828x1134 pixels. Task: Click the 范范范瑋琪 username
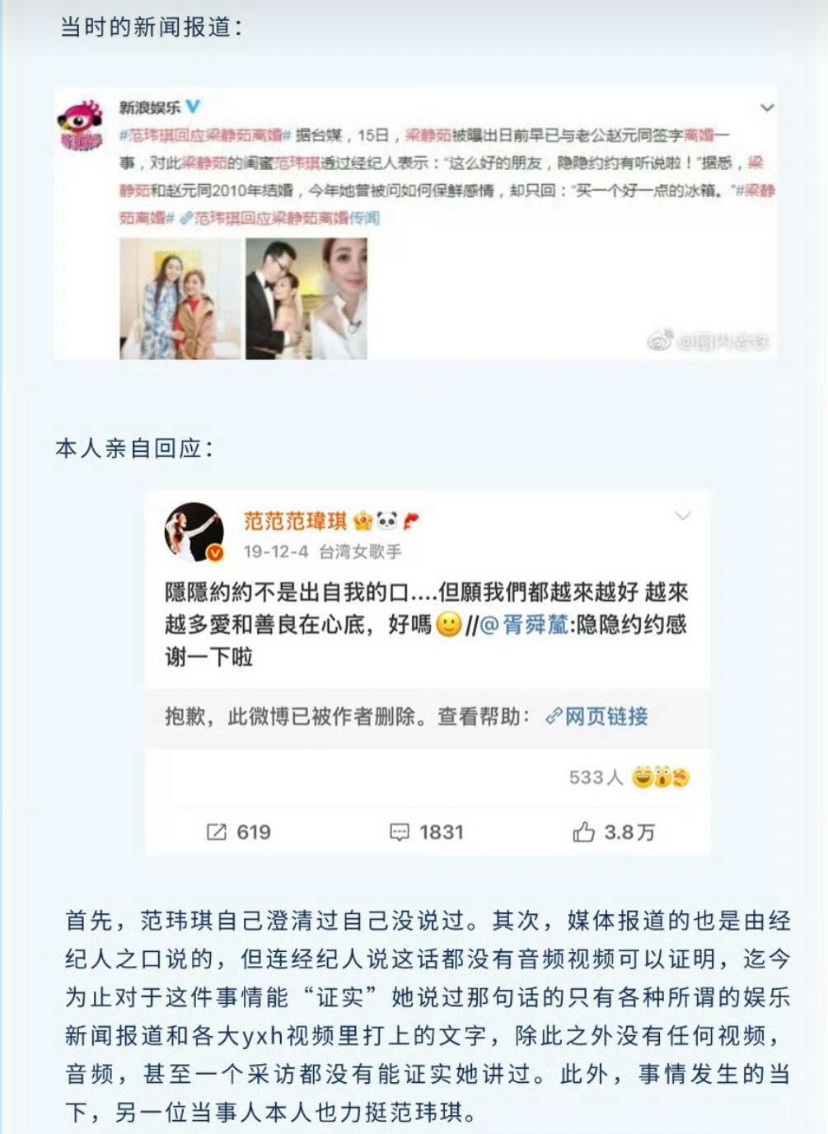295,520
